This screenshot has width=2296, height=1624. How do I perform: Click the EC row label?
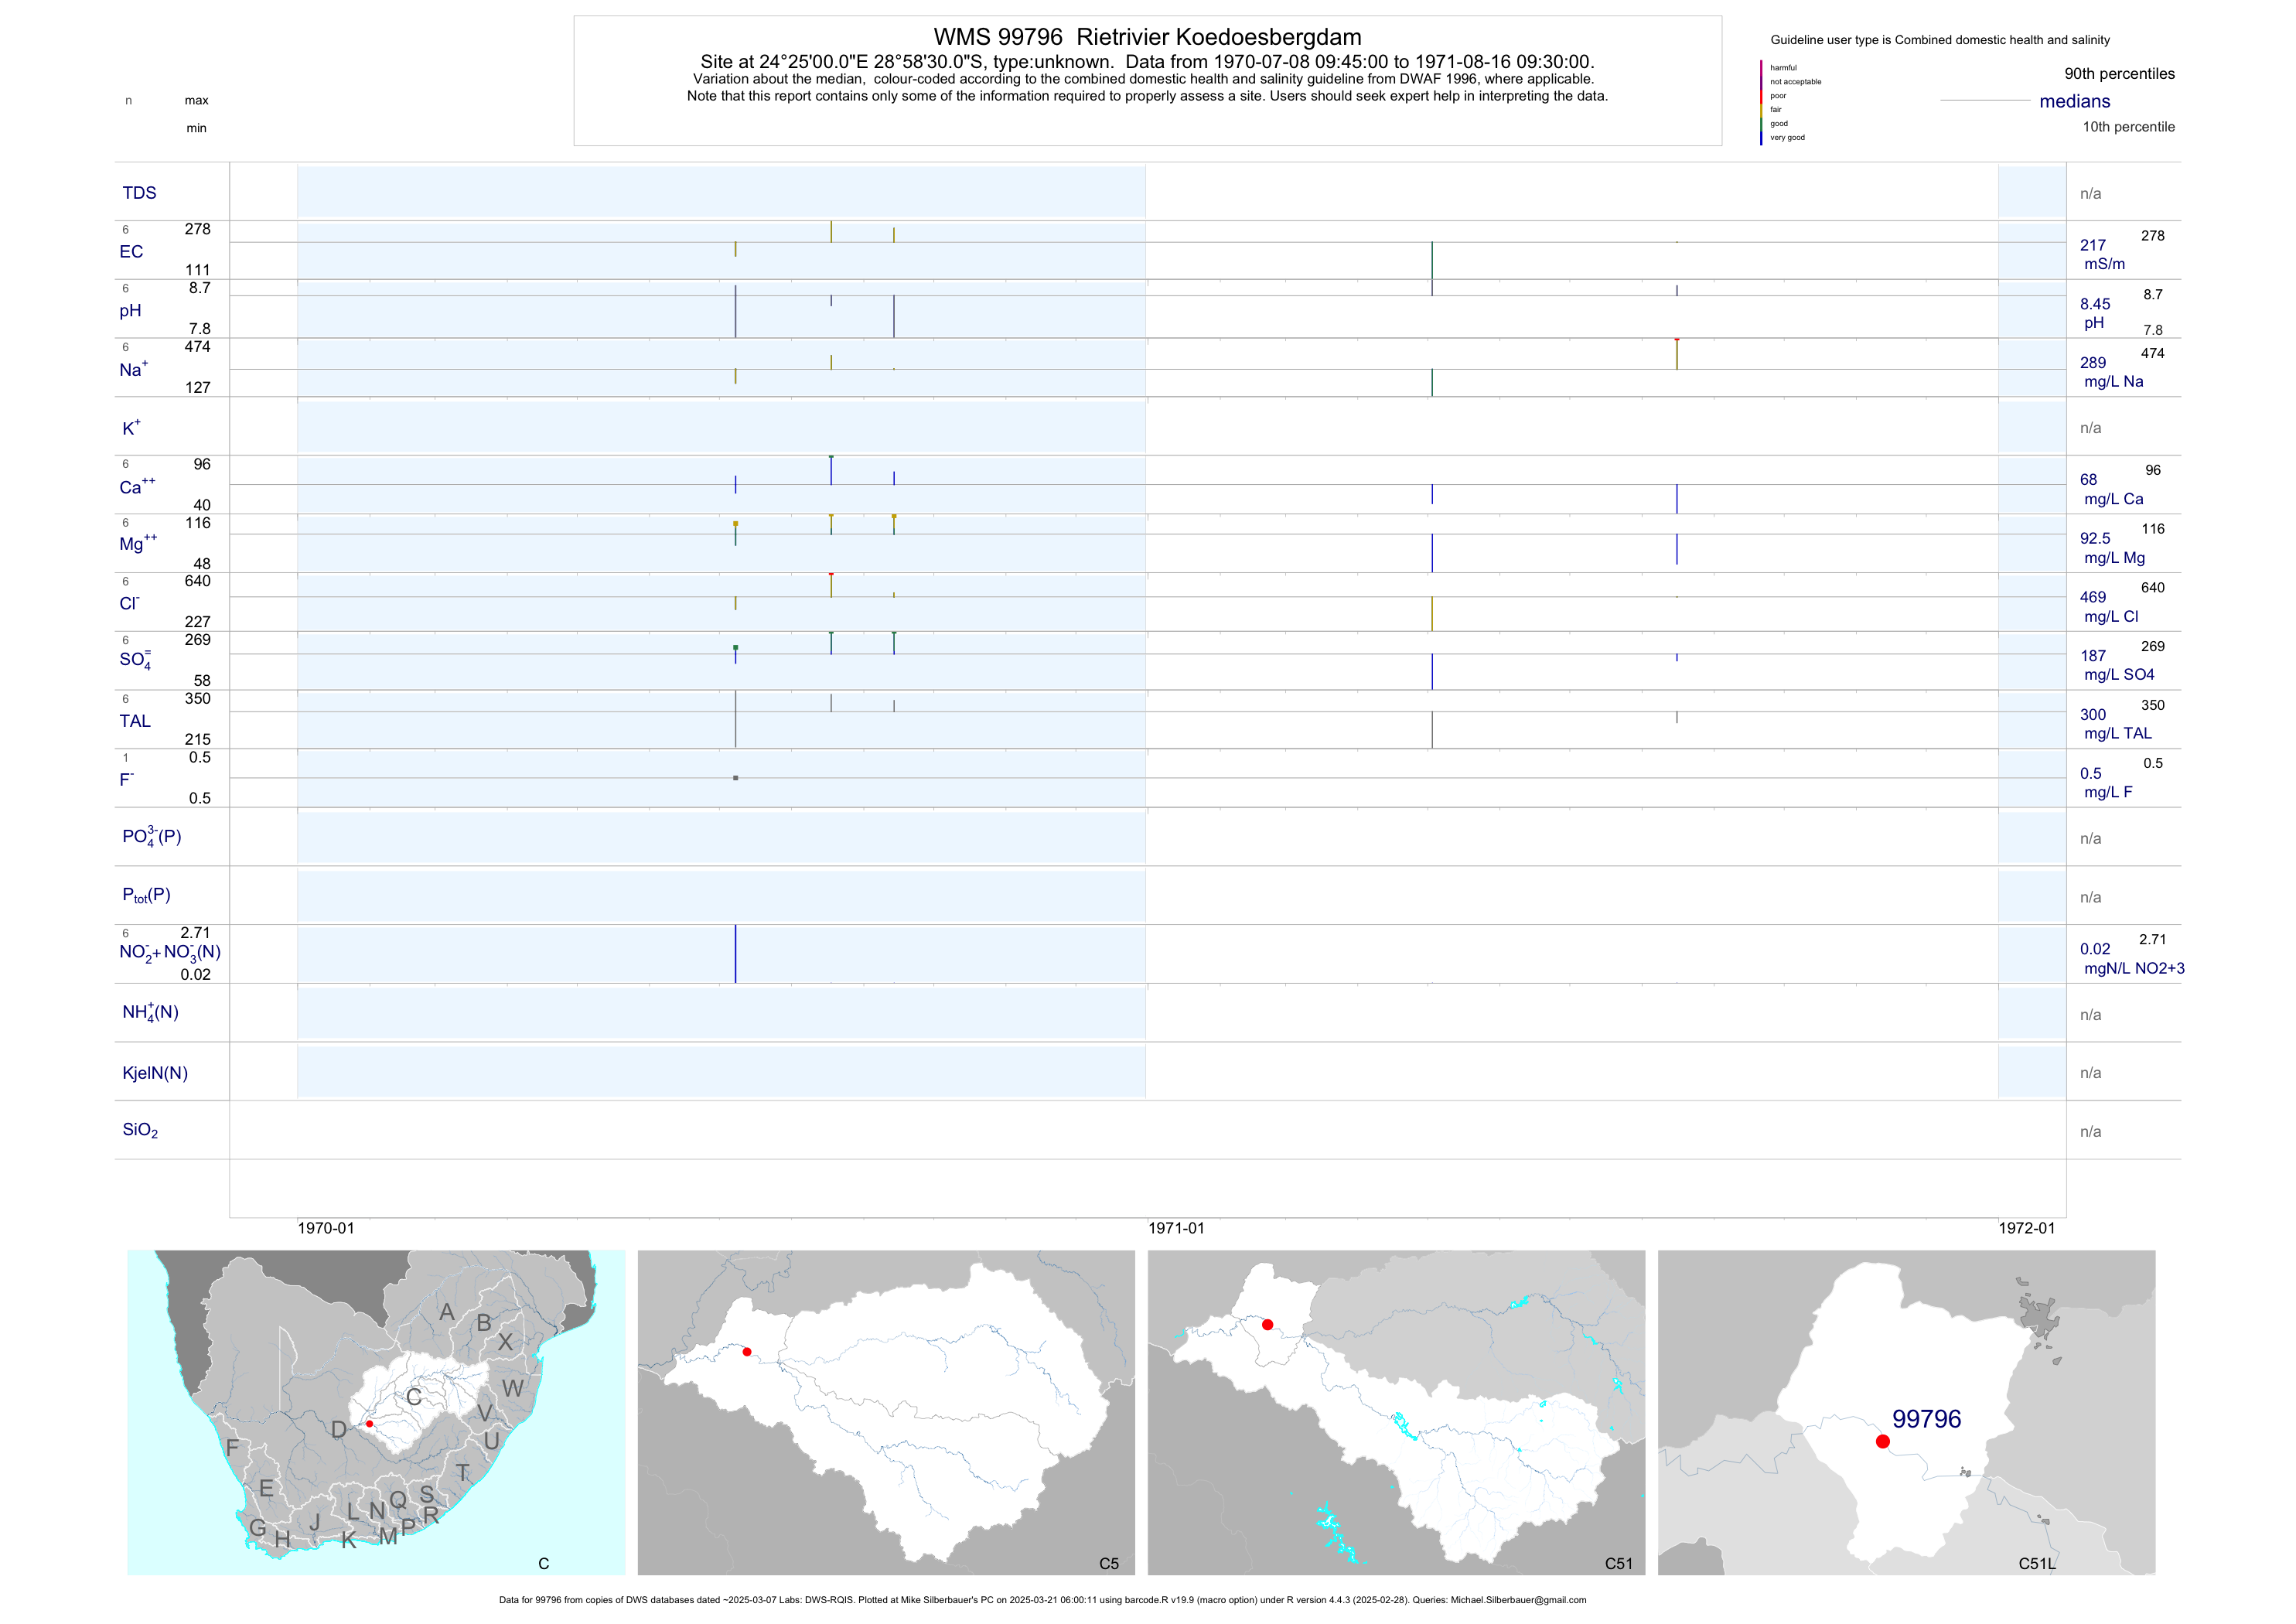click(x=131, y=252)
